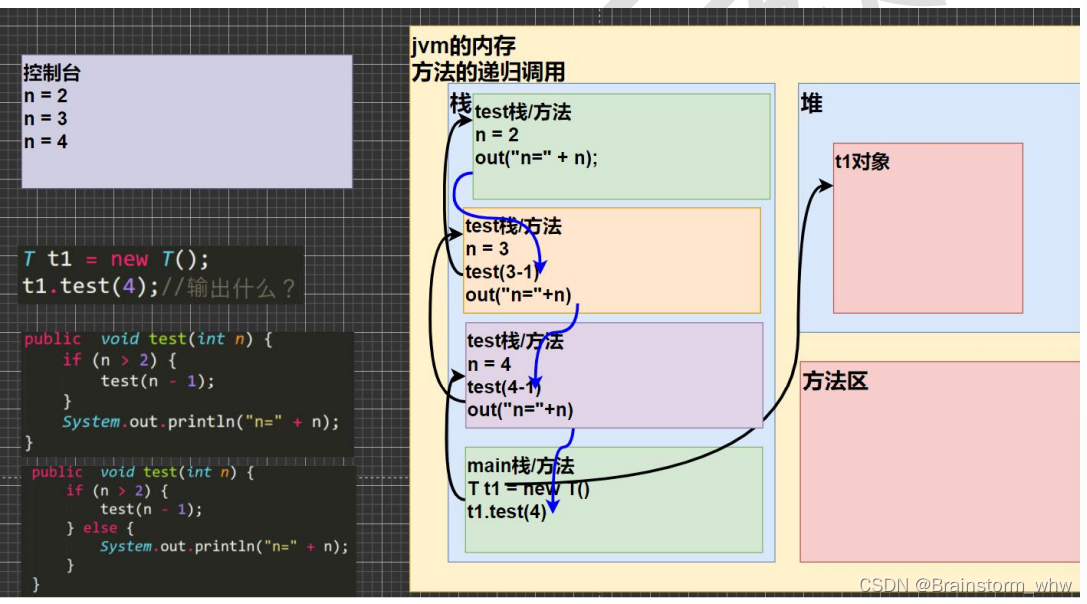Click the System.out.println("n=" + n) statement
The image size is (1087, 604).
[200, 421]
